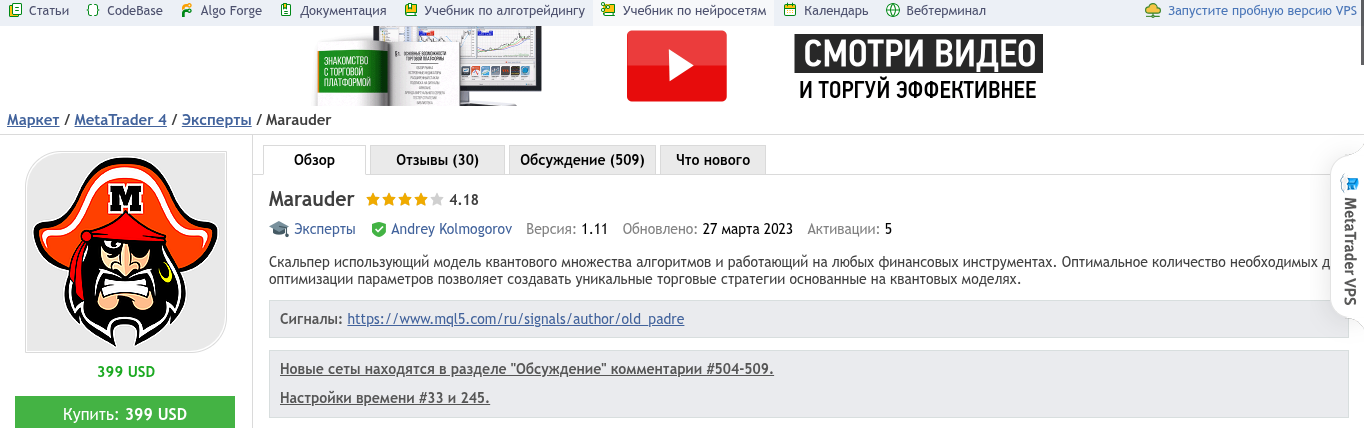Click the VPS cloud icon
The image size is (1364, 428).
(x=1153, y=11)
